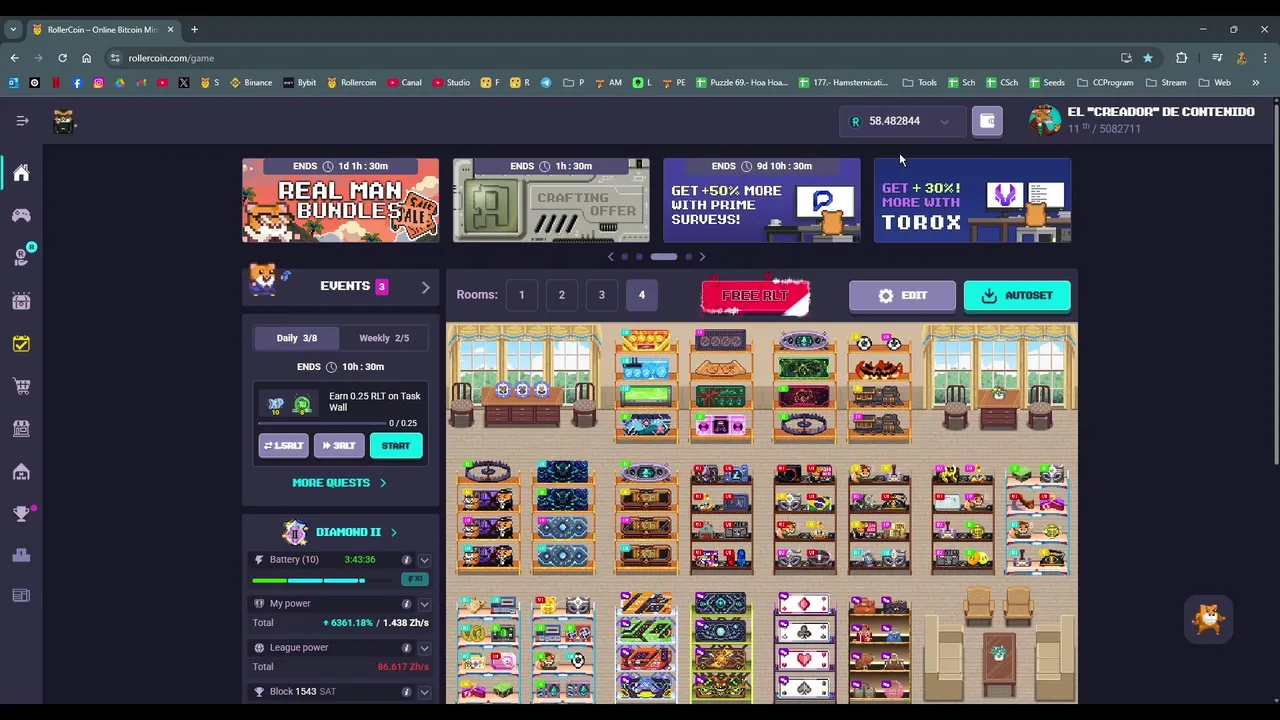Screen dimensions: 1280x720
Task: Open the Facebook bookmark icon
Action: [x=77, y=82]
